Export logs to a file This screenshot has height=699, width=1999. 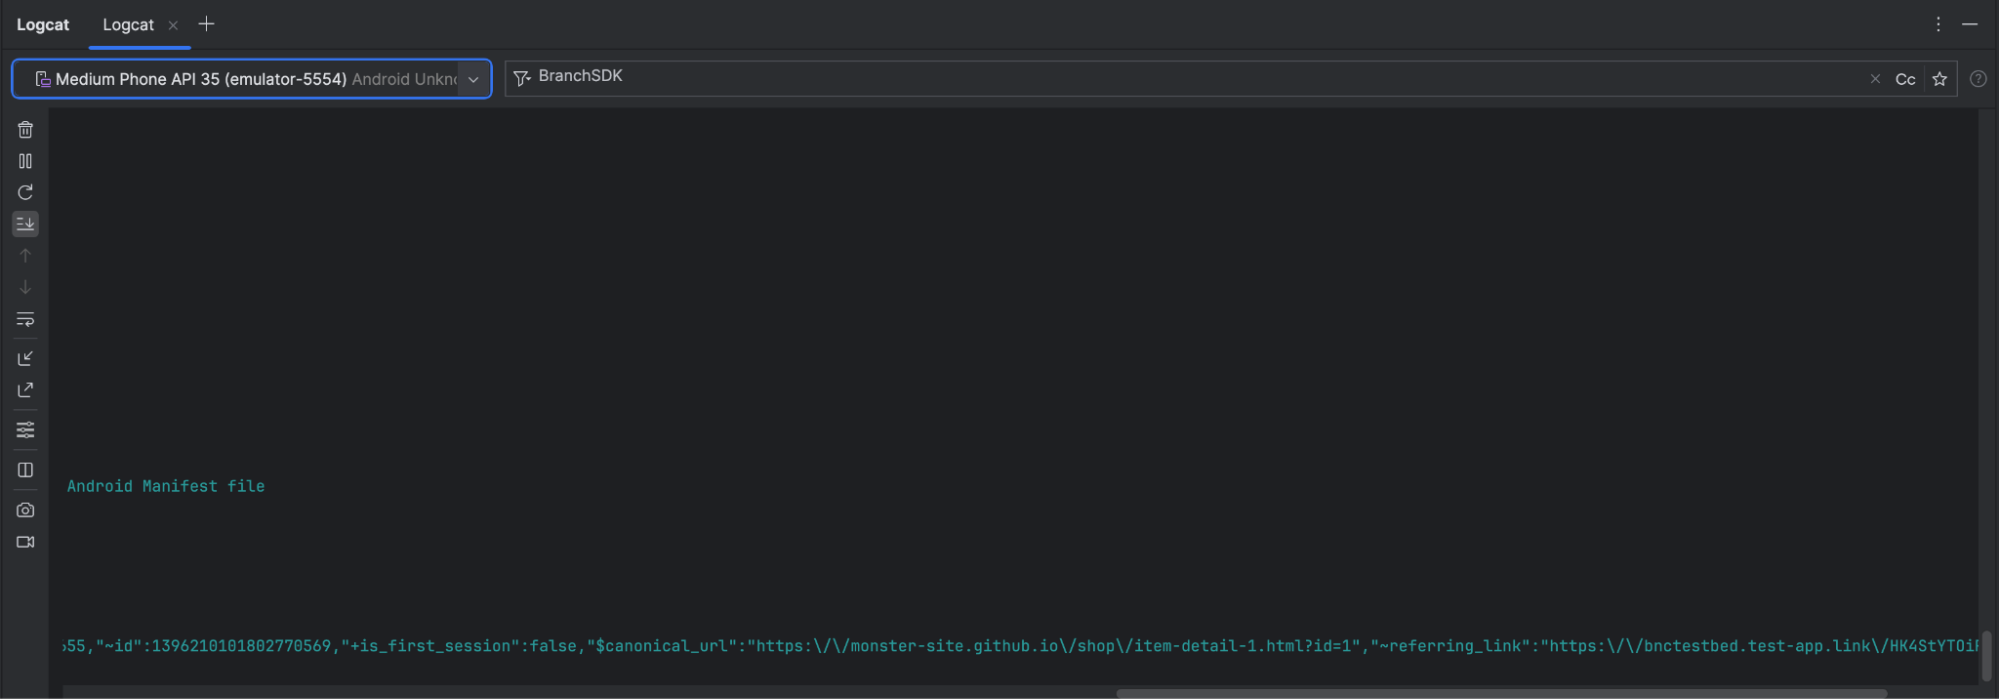[25, 390]
